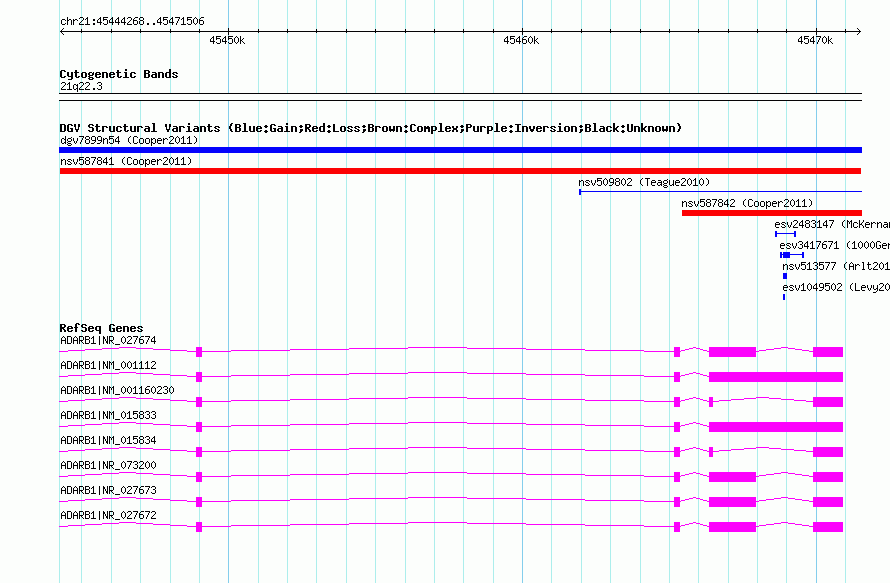Click the right arrowhead of the ruler
Image resolution: width=890 pixels, height=583 pixels.
click(x=859, y=32)
